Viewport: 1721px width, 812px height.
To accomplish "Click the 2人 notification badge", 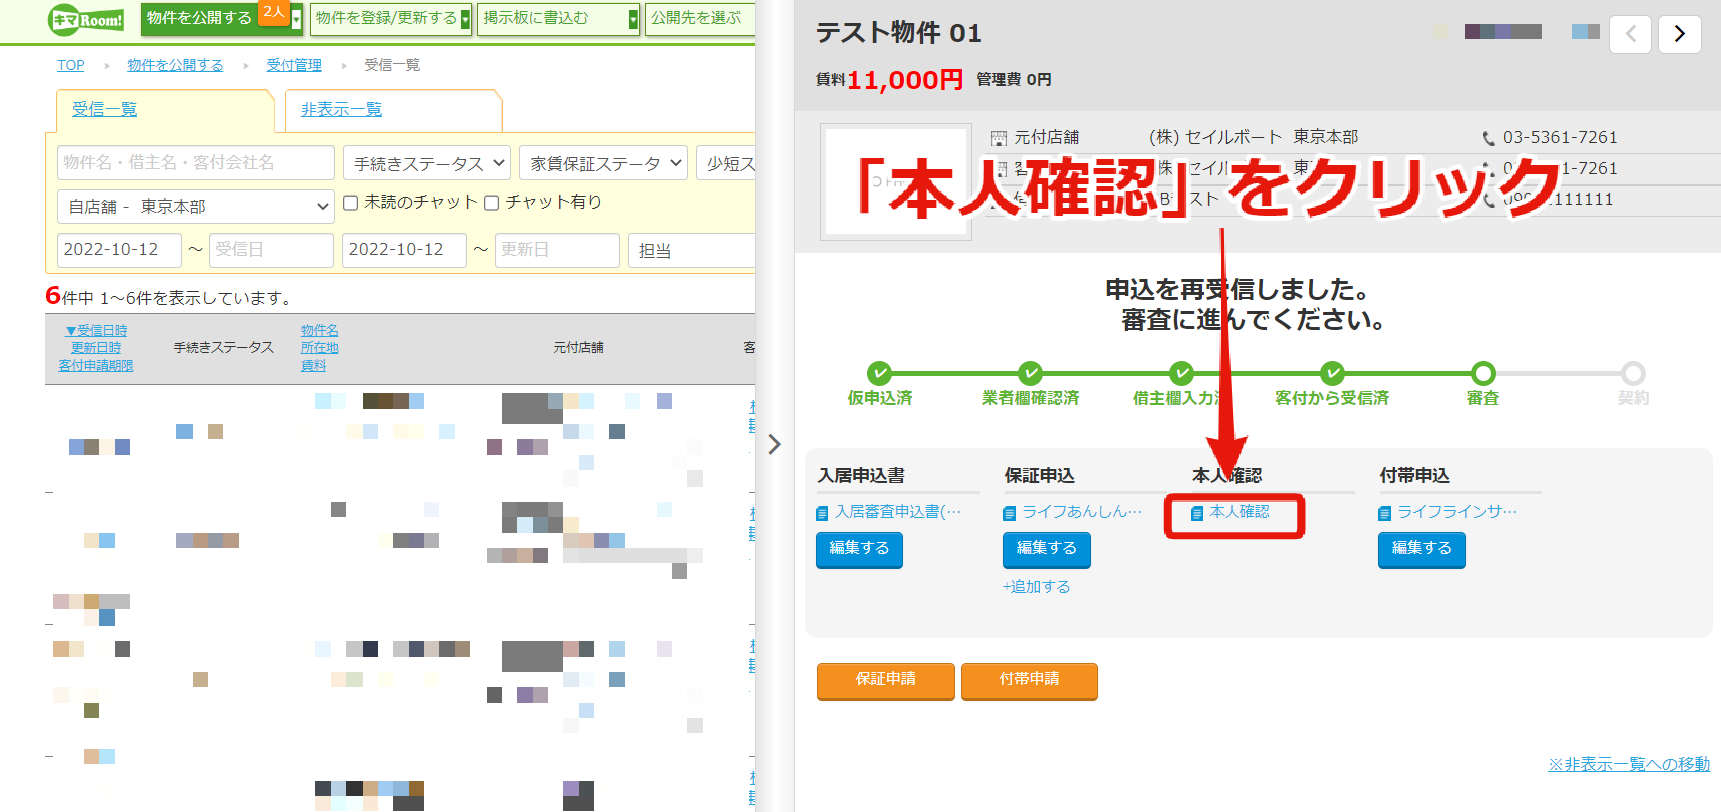I will click(274, 12).
